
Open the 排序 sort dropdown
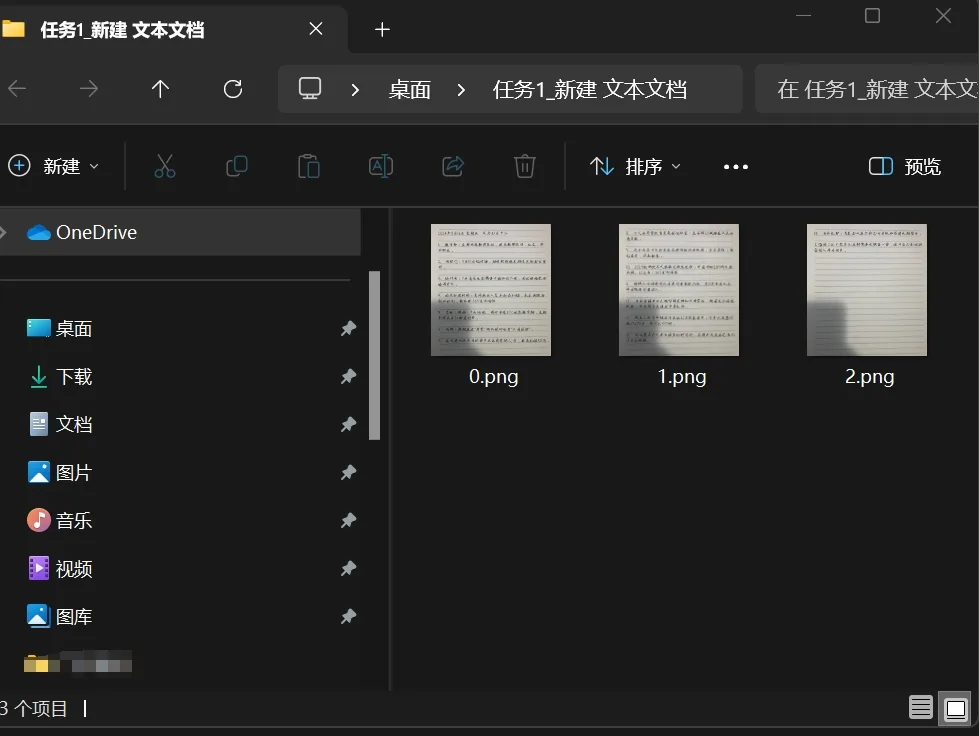point(635,167)
